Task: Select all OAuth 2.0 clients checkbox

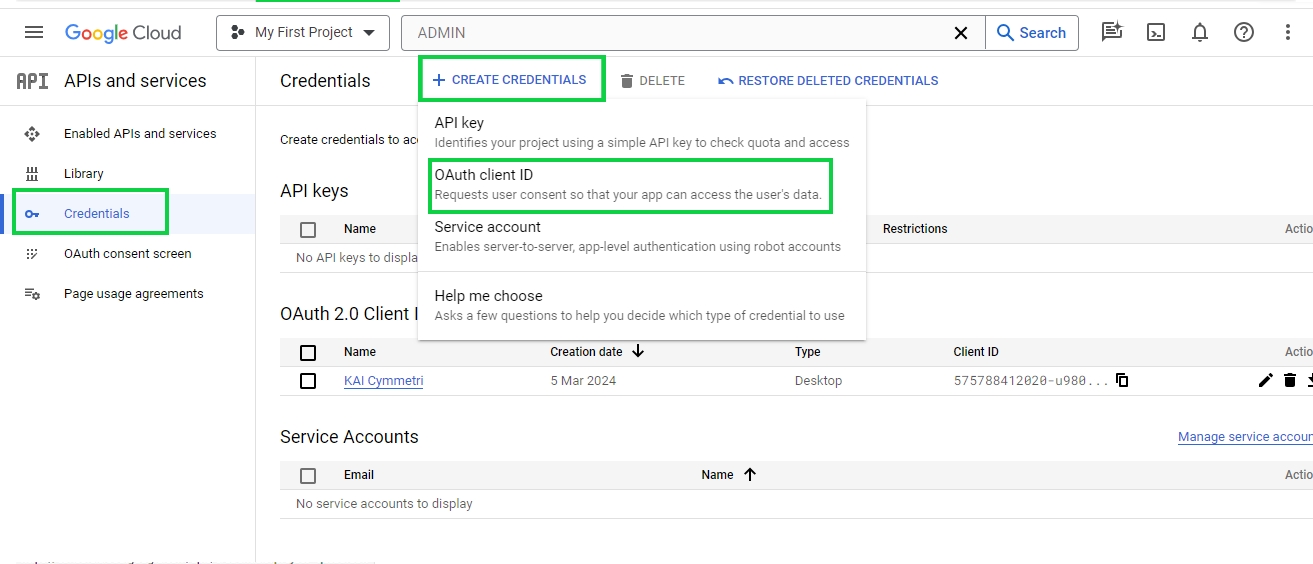Action: [x=308, y=352]
